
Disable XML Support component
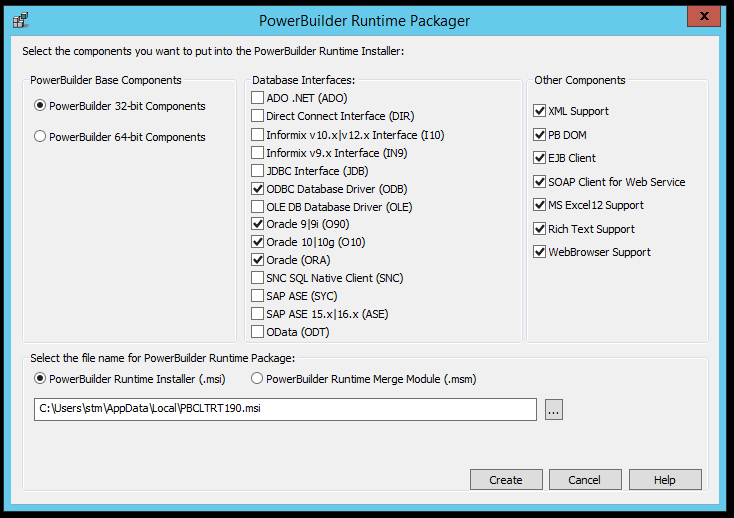[540, 111]
